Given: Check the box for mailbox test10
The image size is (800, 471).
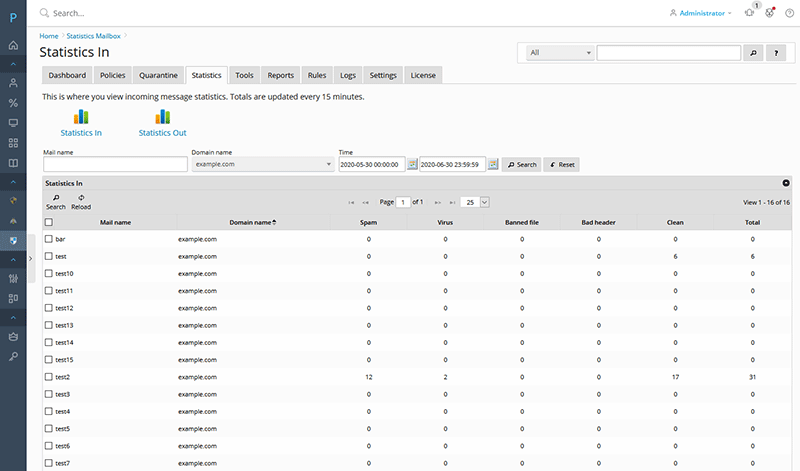Looking at the screenshot, I should pos(48,274).
